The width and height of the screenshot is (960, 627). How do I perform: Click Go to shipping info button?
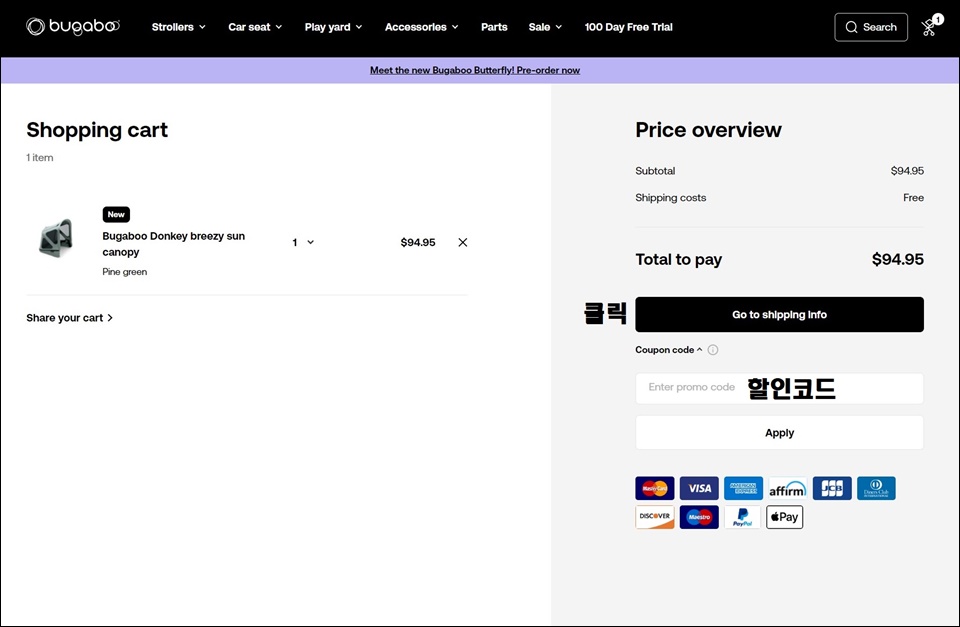click(x=779, y=315)
